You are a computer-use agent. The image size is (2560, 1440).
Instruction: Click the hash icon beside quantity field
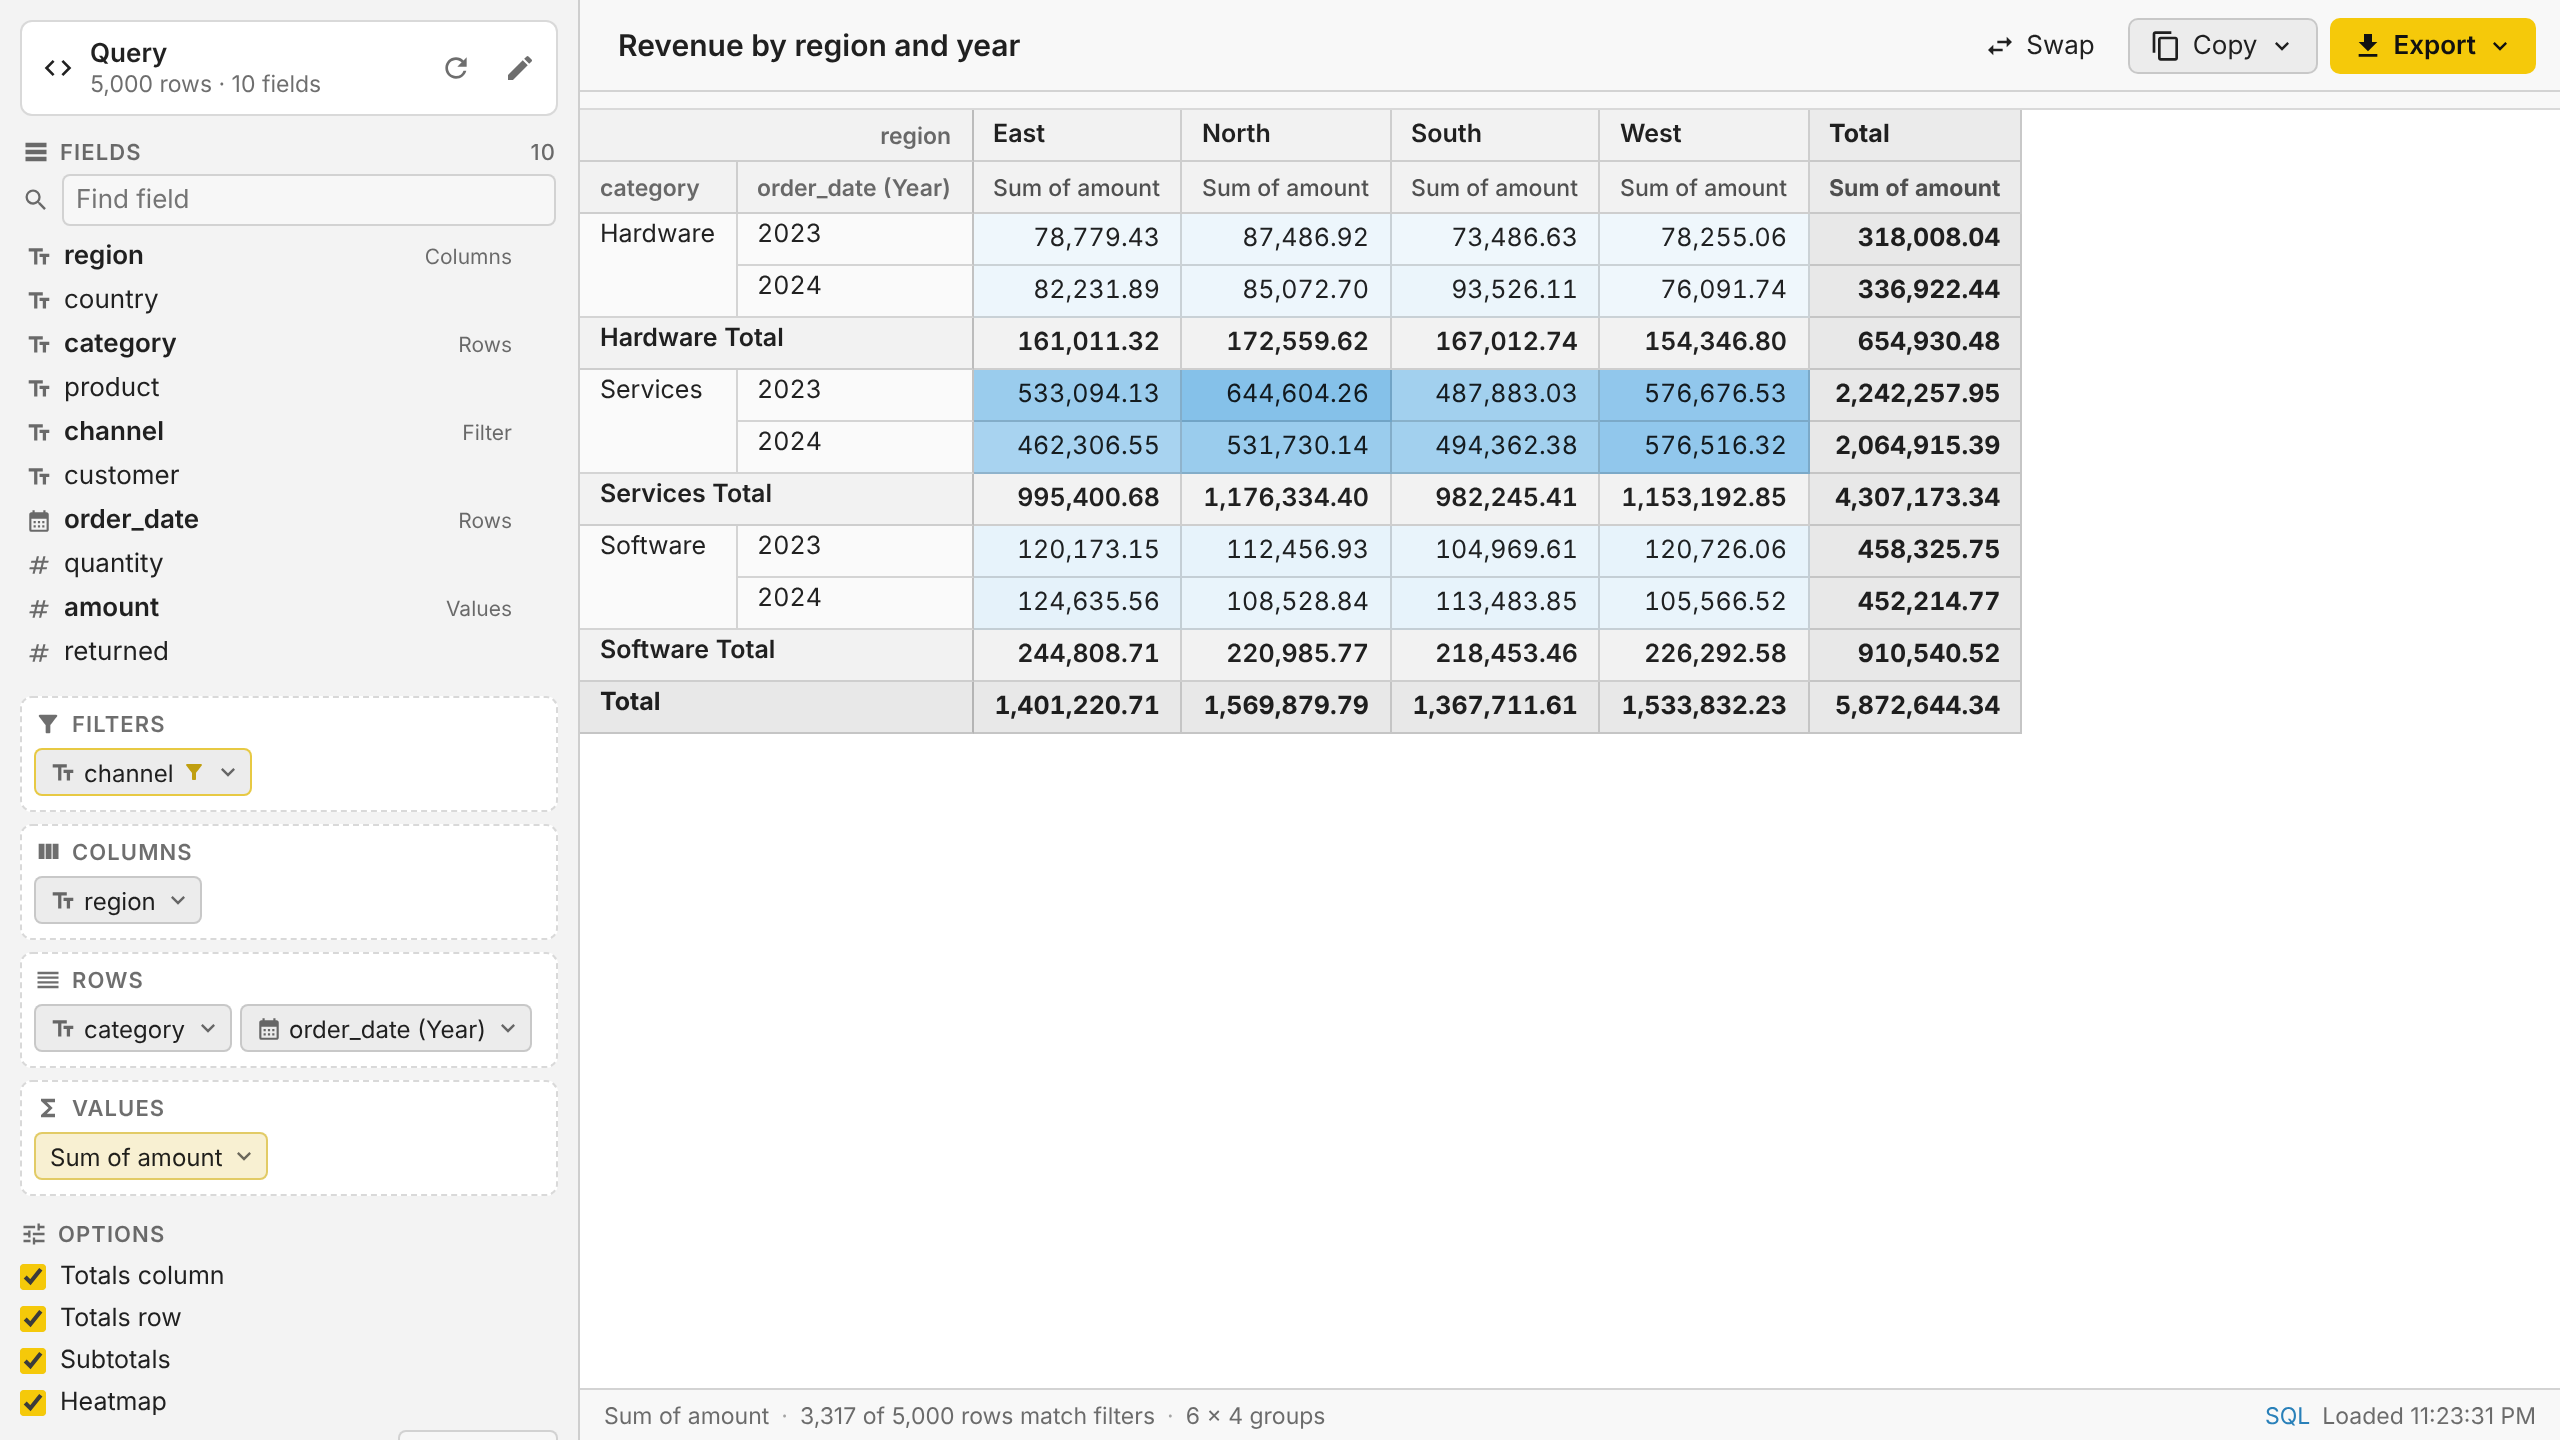(39, 565)
